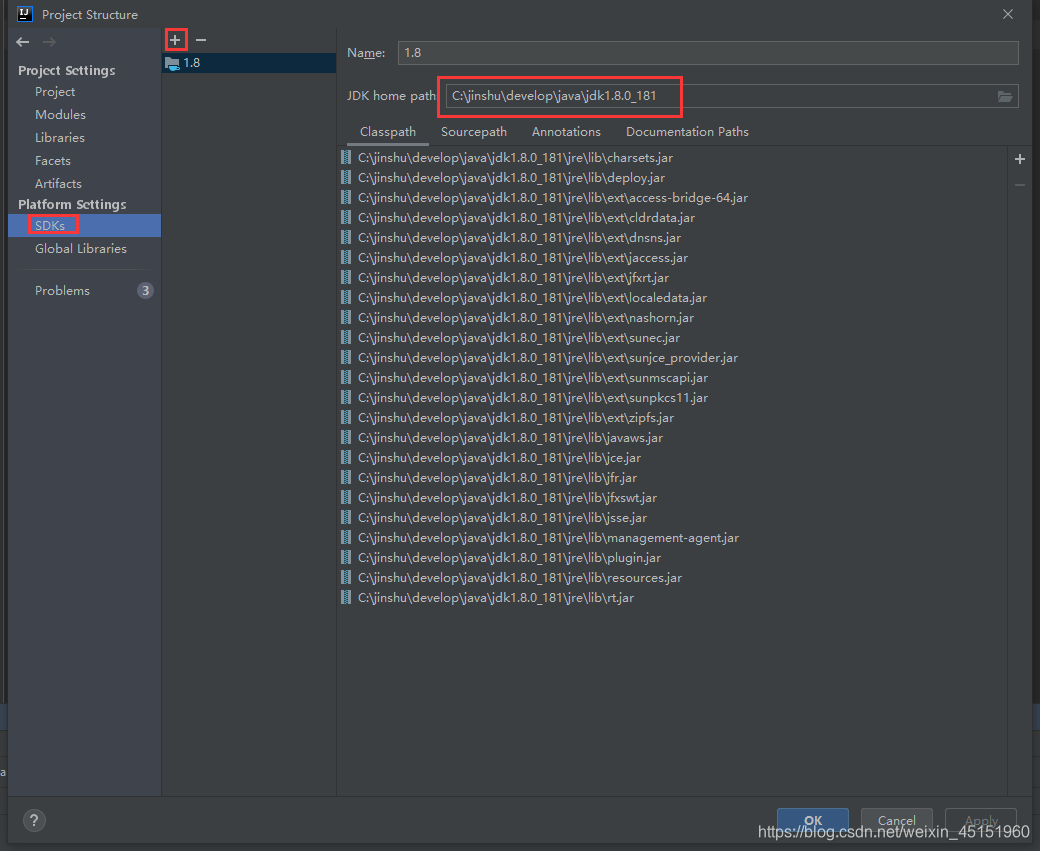Click inside the Name input field
This screenshot has width=1040, height=851.
click(x=700, y=52)
